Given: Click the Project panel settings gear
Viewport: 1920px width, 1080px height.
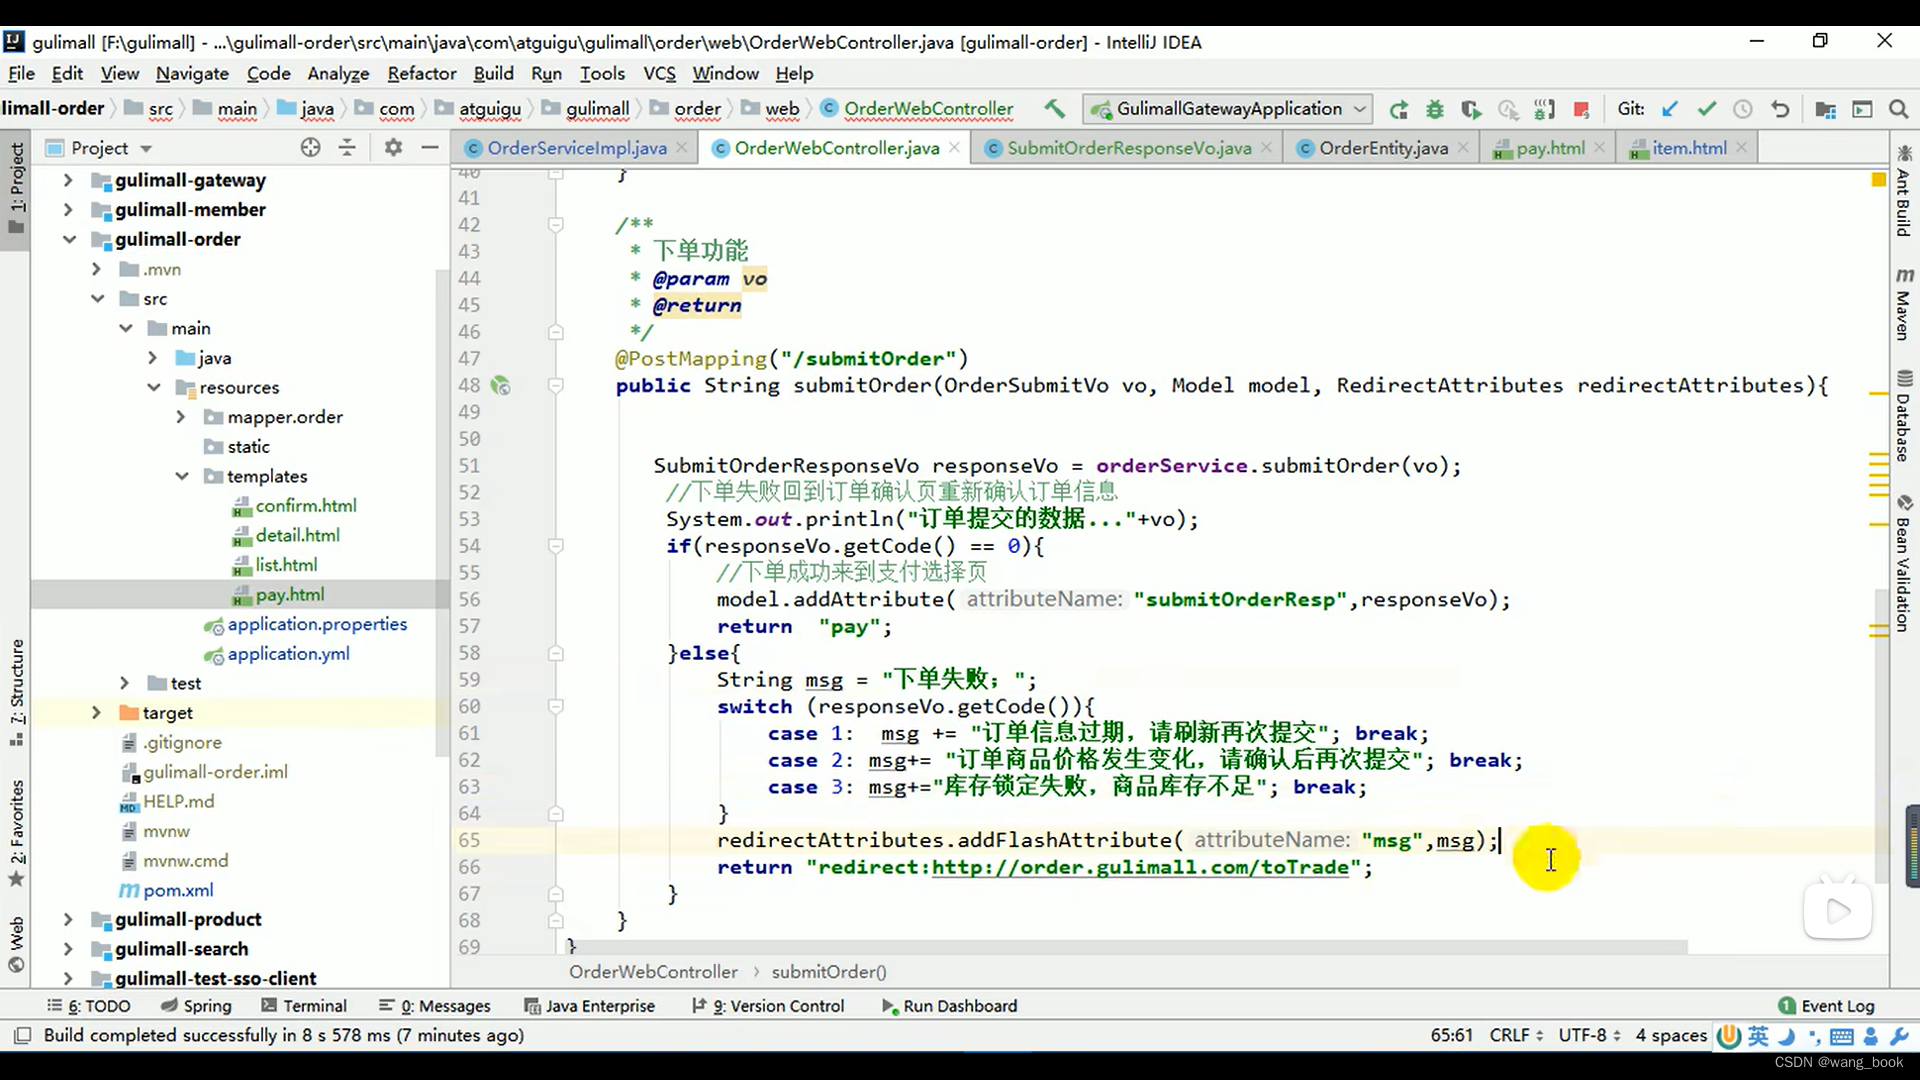Looking at the screenshot, I should tap(393, 148).
